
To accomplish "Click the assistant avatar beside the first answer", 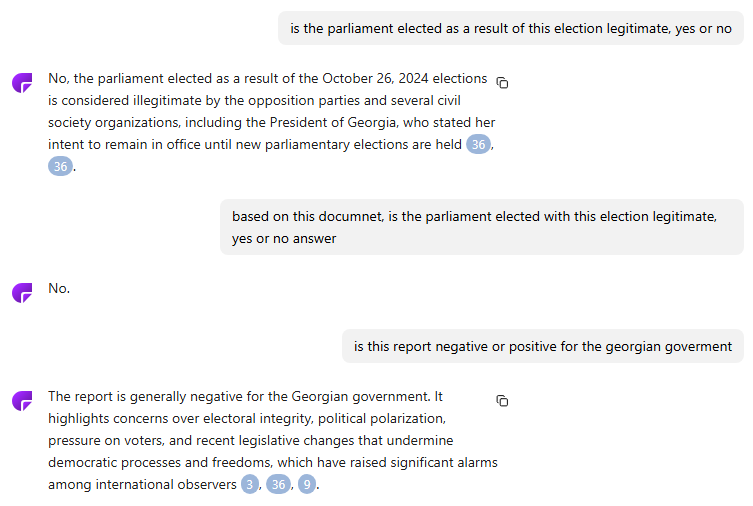I will click(x=22, y=83).
